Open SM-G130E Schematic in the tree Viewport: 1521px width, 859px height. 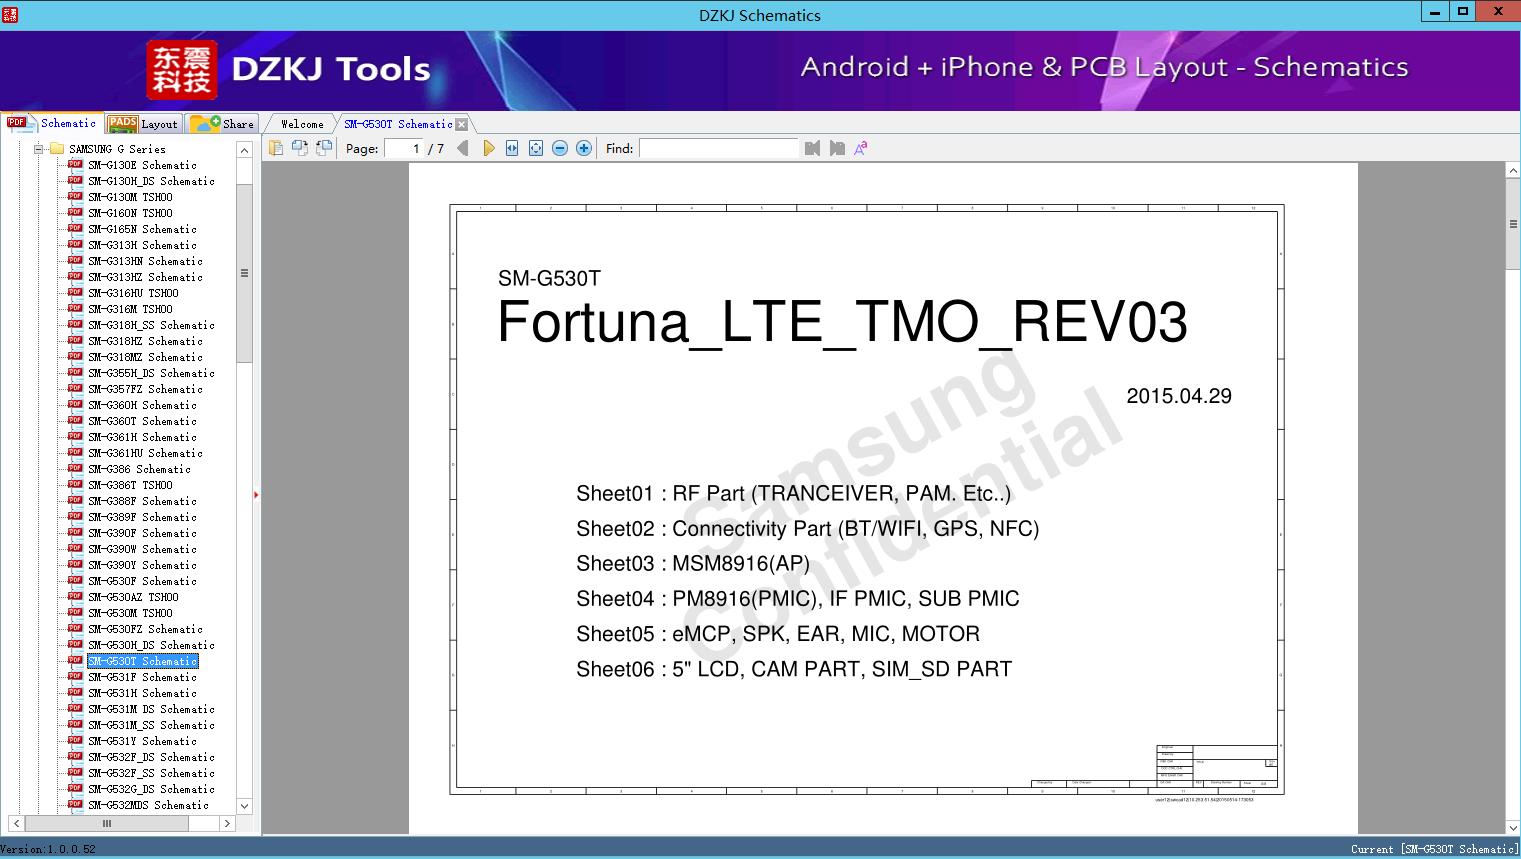tap(142, 165)
